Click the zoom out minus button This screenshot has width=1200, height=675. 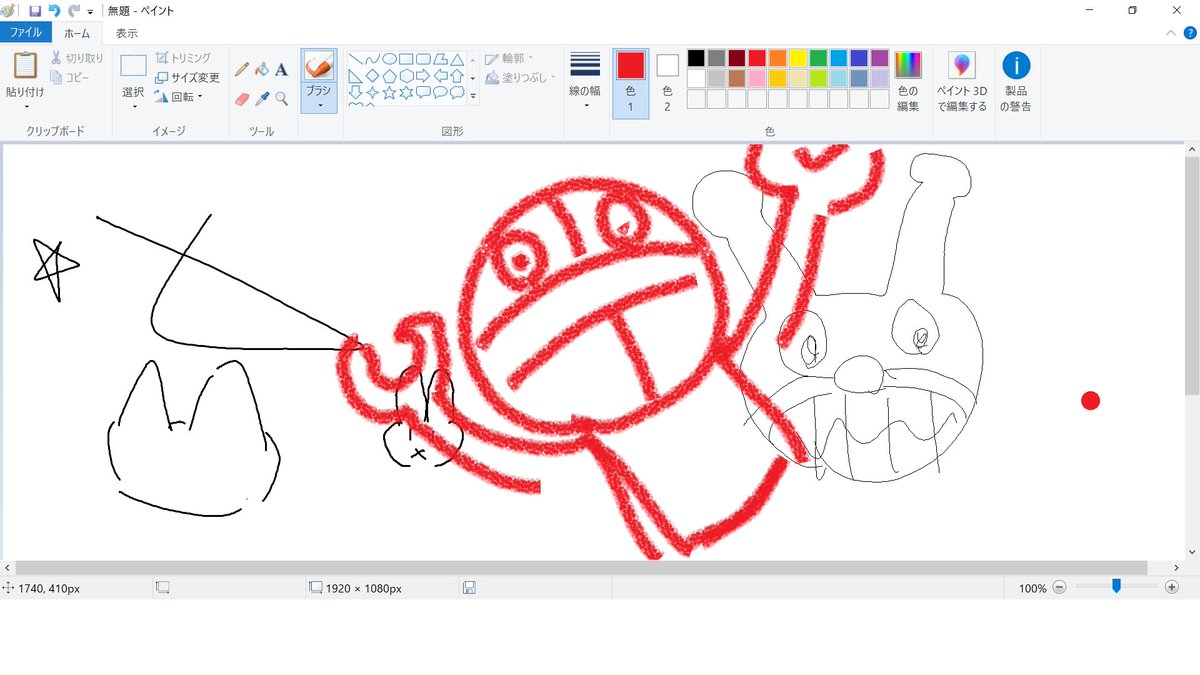point(1060,588)
